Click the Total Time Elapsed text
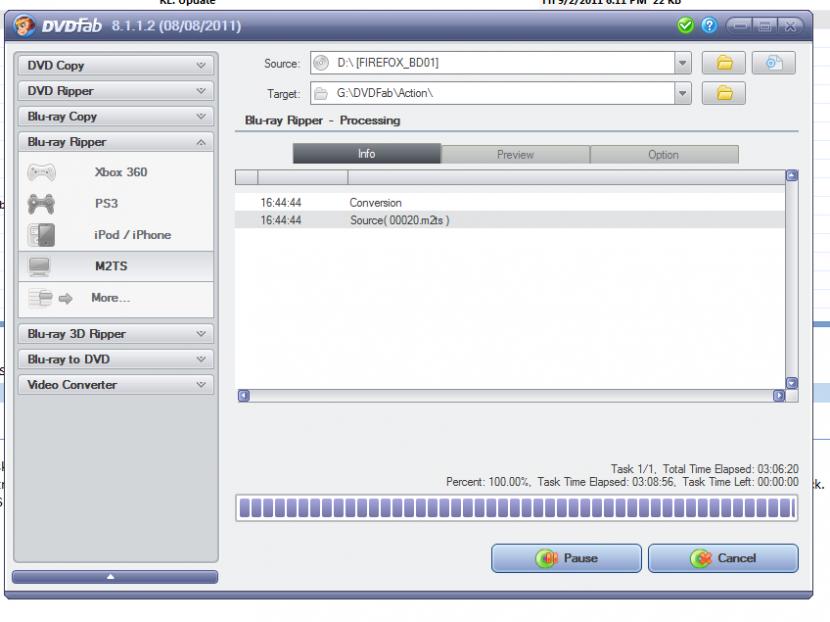Image resolution: width=830 pixels, height=622 pixels. [730, 470]
